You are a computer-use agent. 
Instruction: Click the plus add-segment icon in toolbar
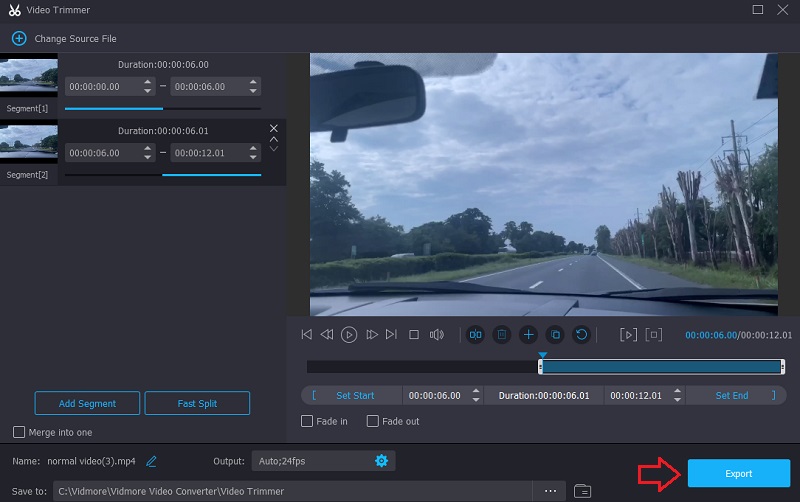click(x=528, y=335)
